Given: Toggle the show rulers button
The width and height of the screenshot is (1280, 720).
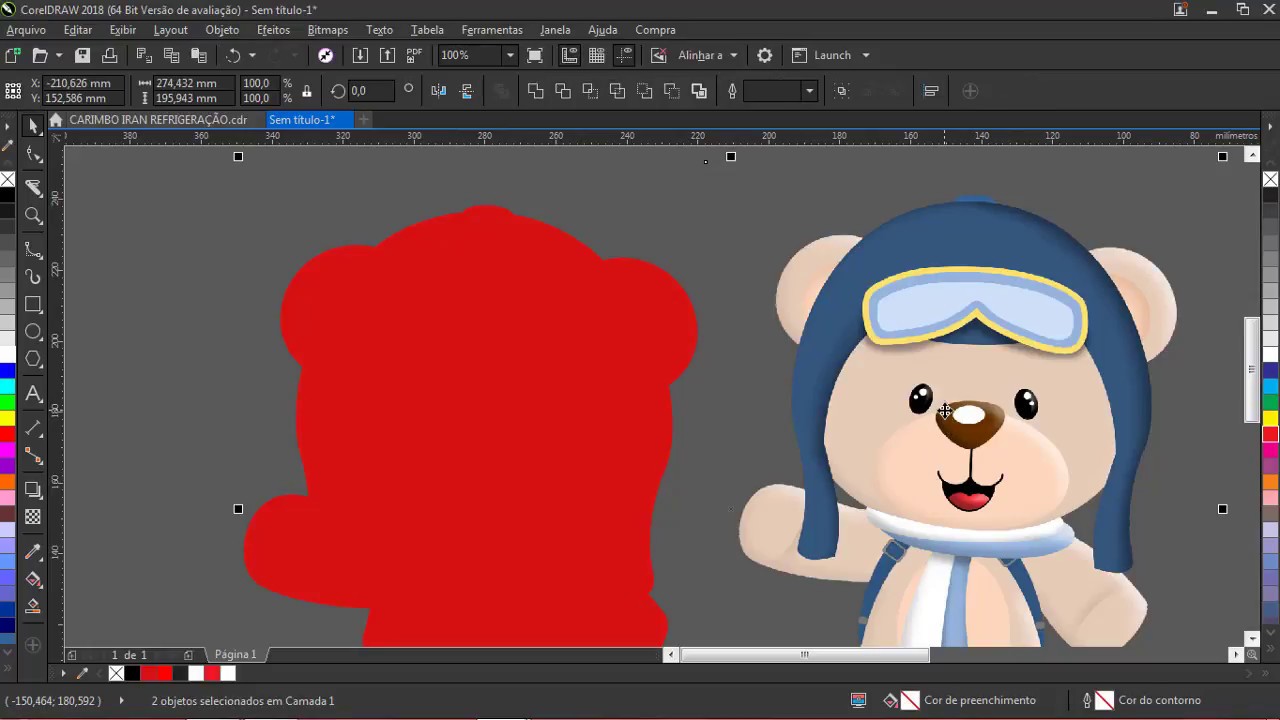Looking at the screenshot, I should click(x=569, y=55).
